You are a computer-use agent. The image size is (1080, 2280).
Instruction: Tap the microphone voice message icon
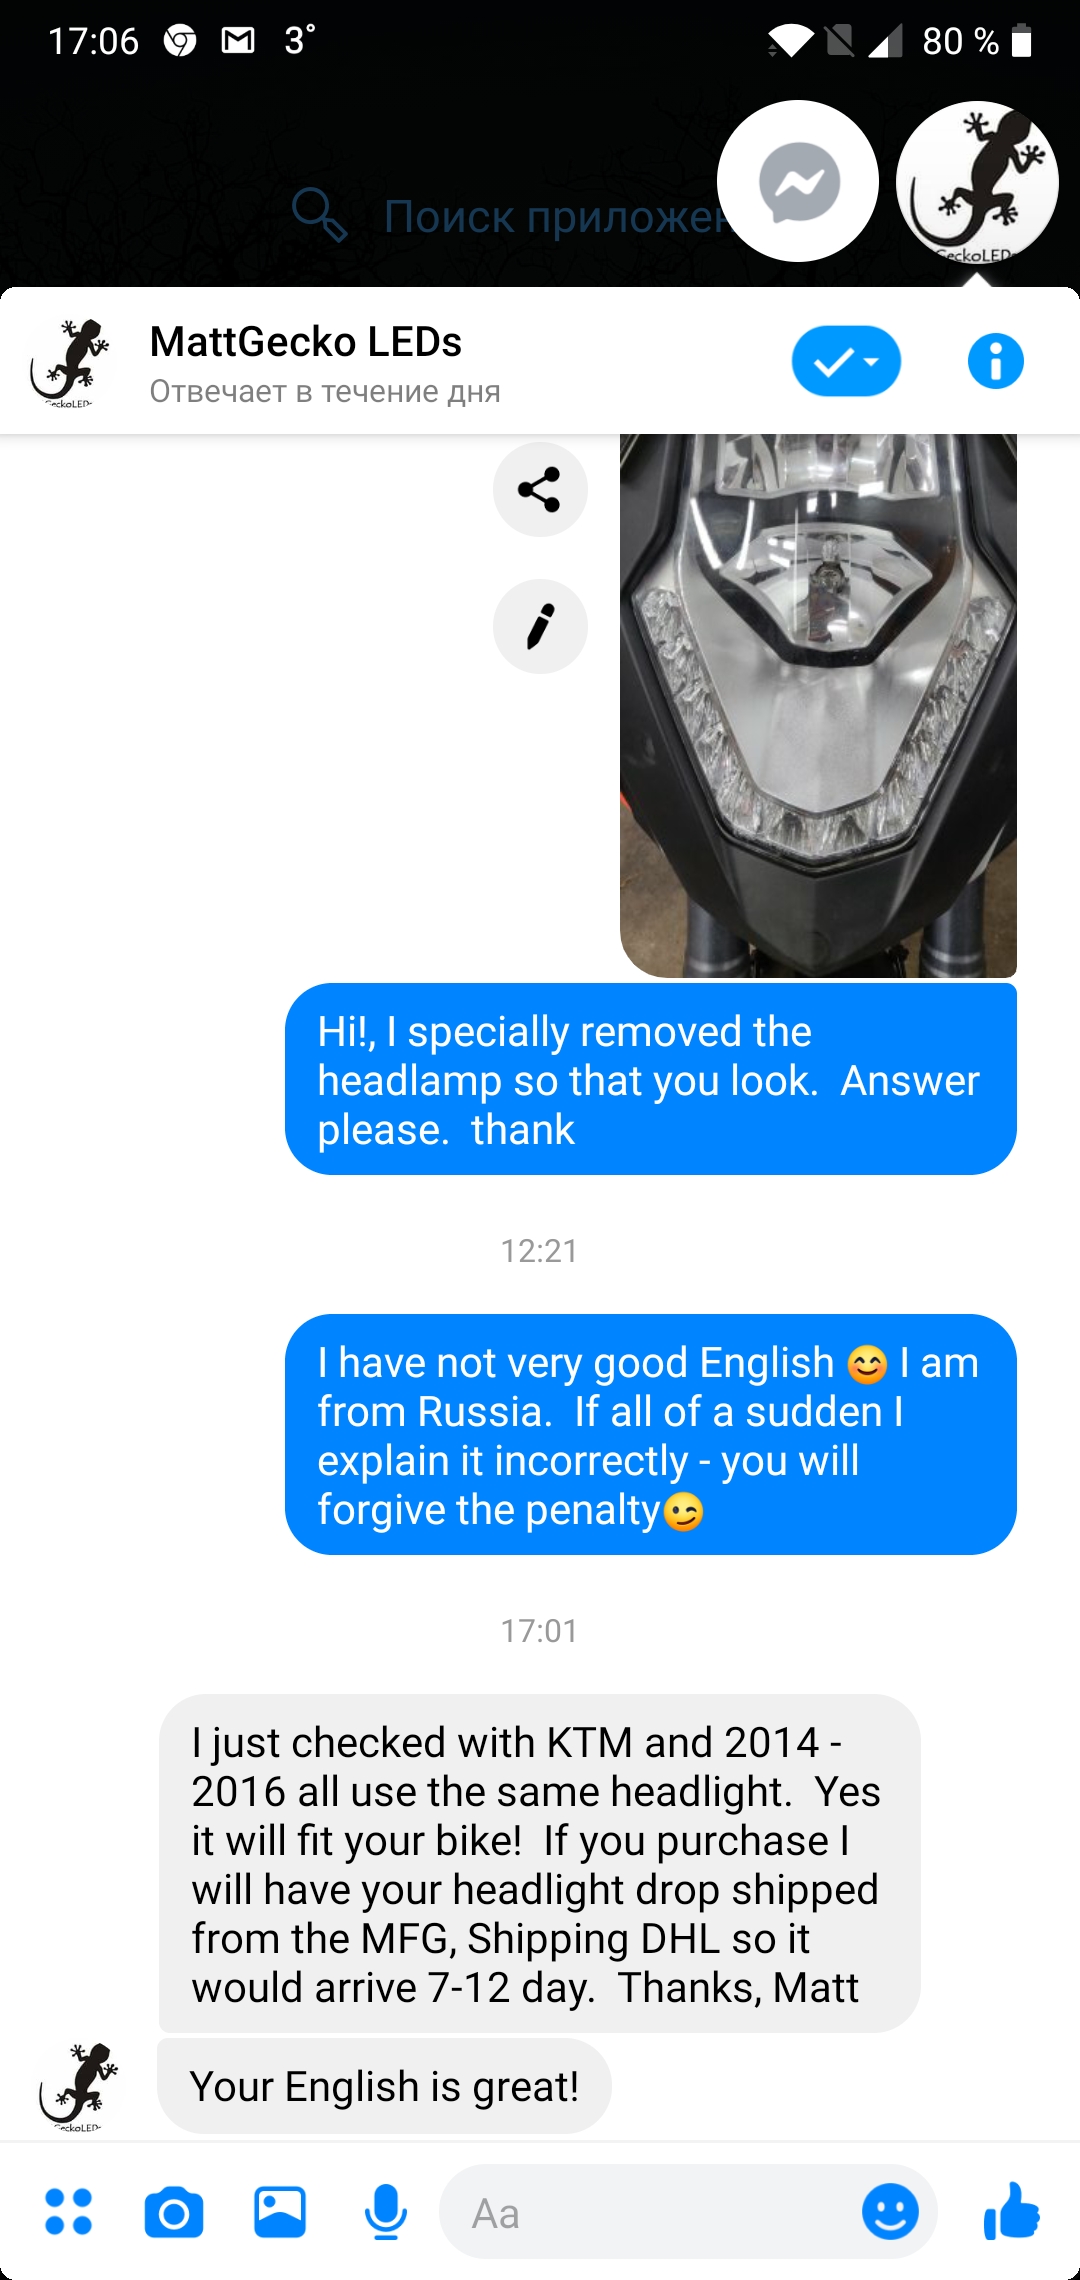(386, 2211)
